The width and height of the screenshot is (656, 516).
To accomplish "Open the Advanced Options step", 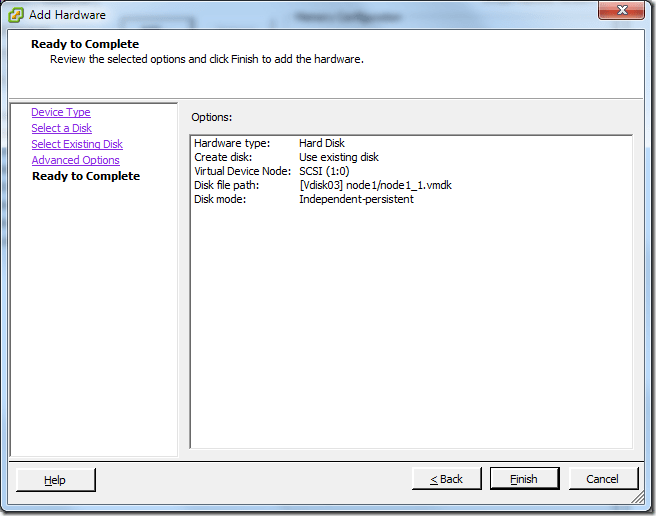I will click(75, 160).
